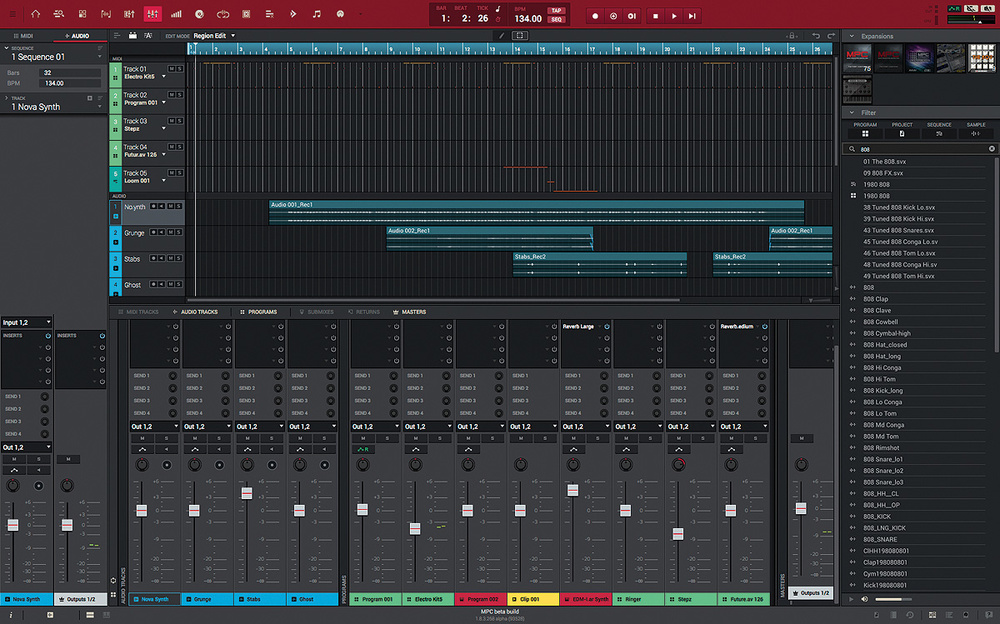The height and width of the screenshot is (624, 1000).
Task: Select the Ringer channel label
Action: click(x=639, y=599)
